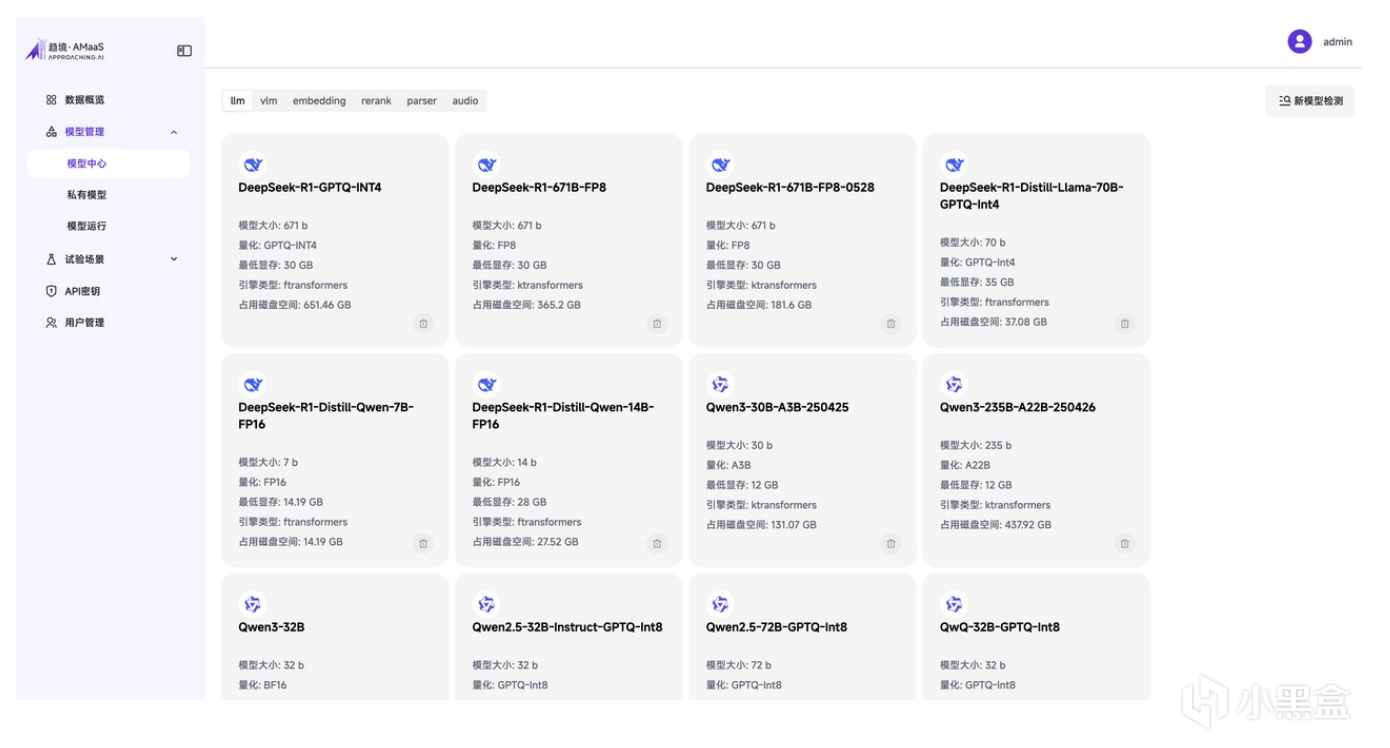Click the Qwen logo on Qwen3-30B-A3B-250425 card

tap(721, 385)
